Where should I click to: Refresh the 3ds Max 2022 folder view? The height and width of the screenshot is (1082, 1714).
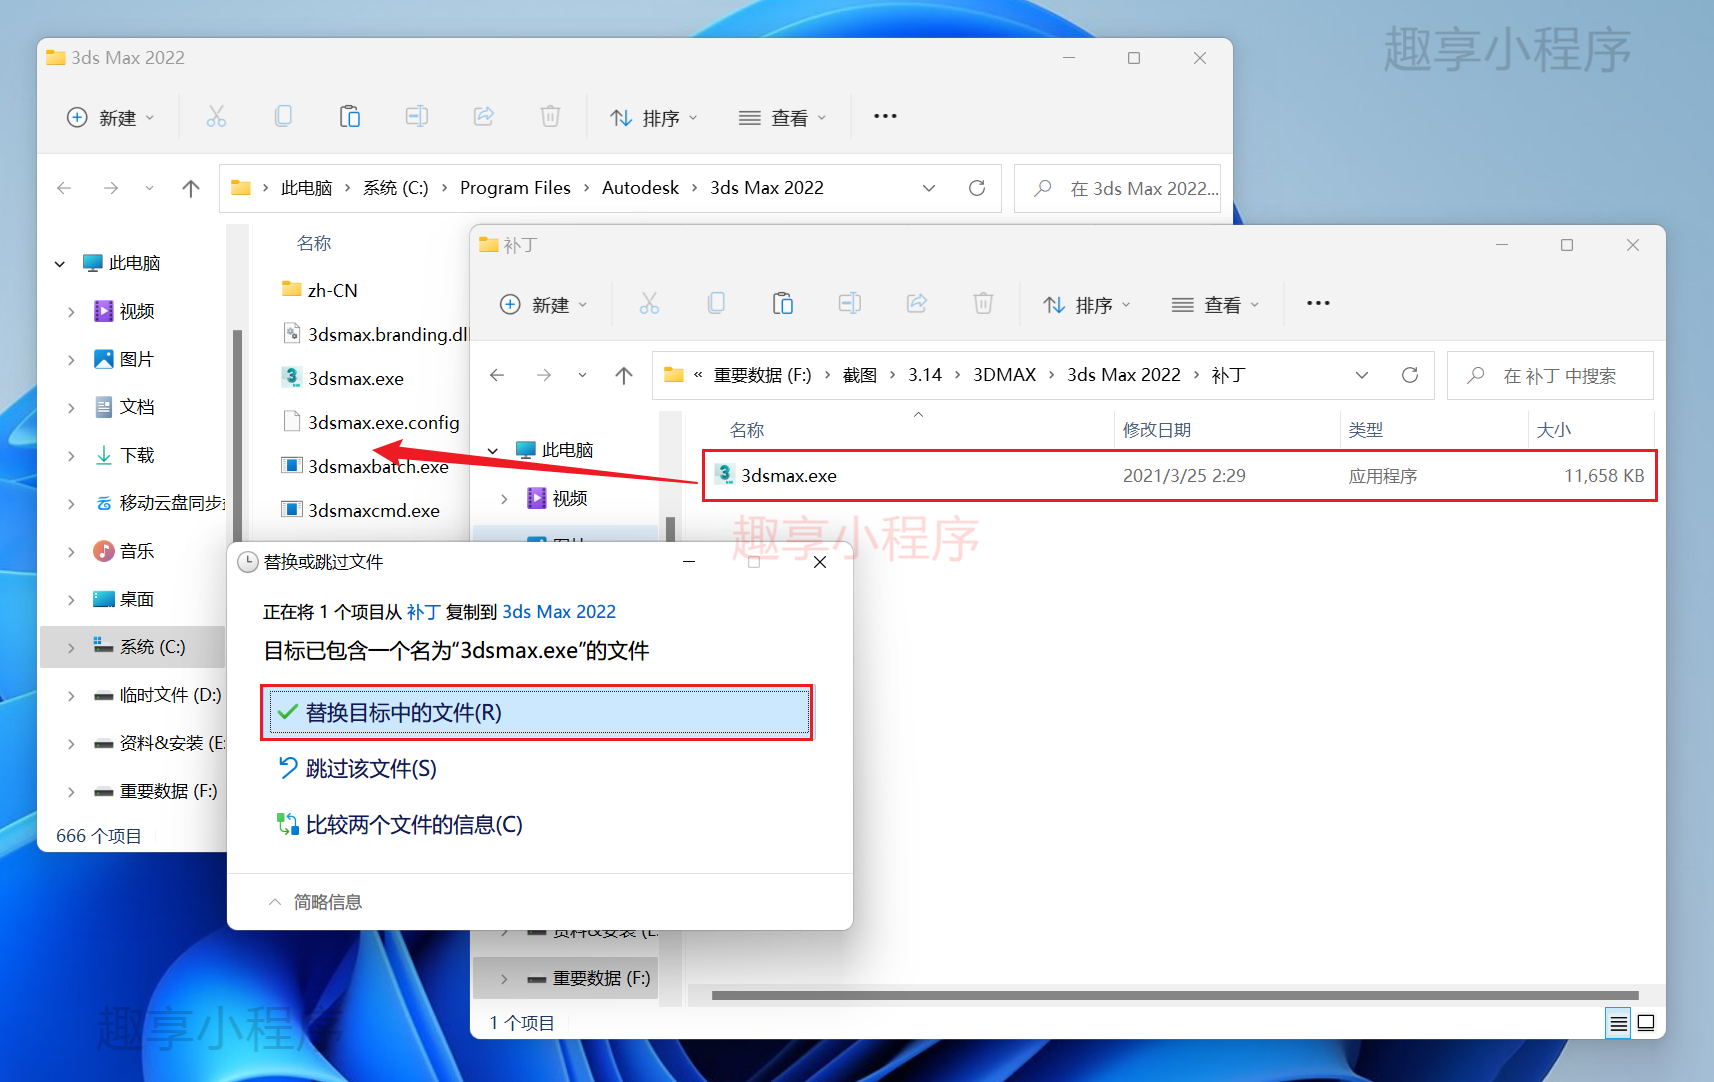click(977, 188)
